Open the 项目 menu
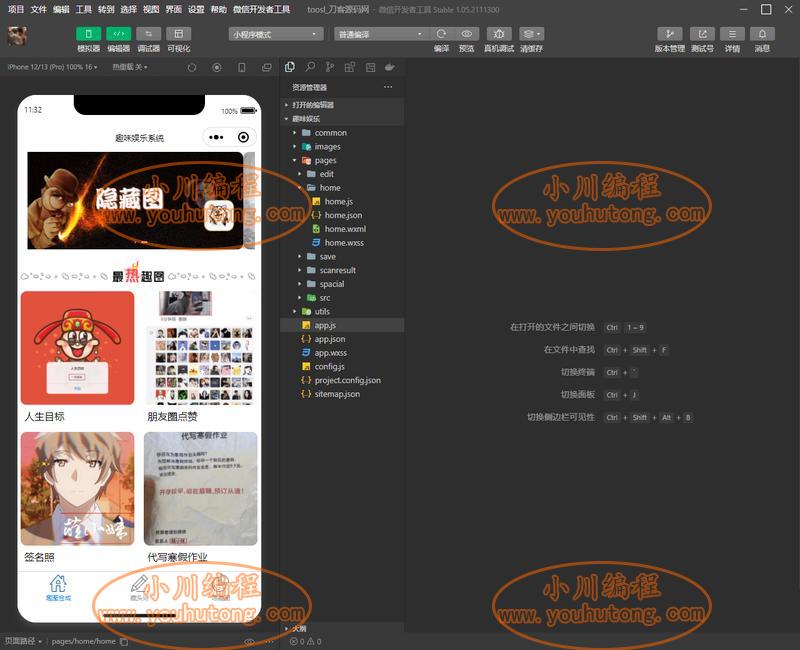Viewport: 800px width, 650px height. coord(16,9)
